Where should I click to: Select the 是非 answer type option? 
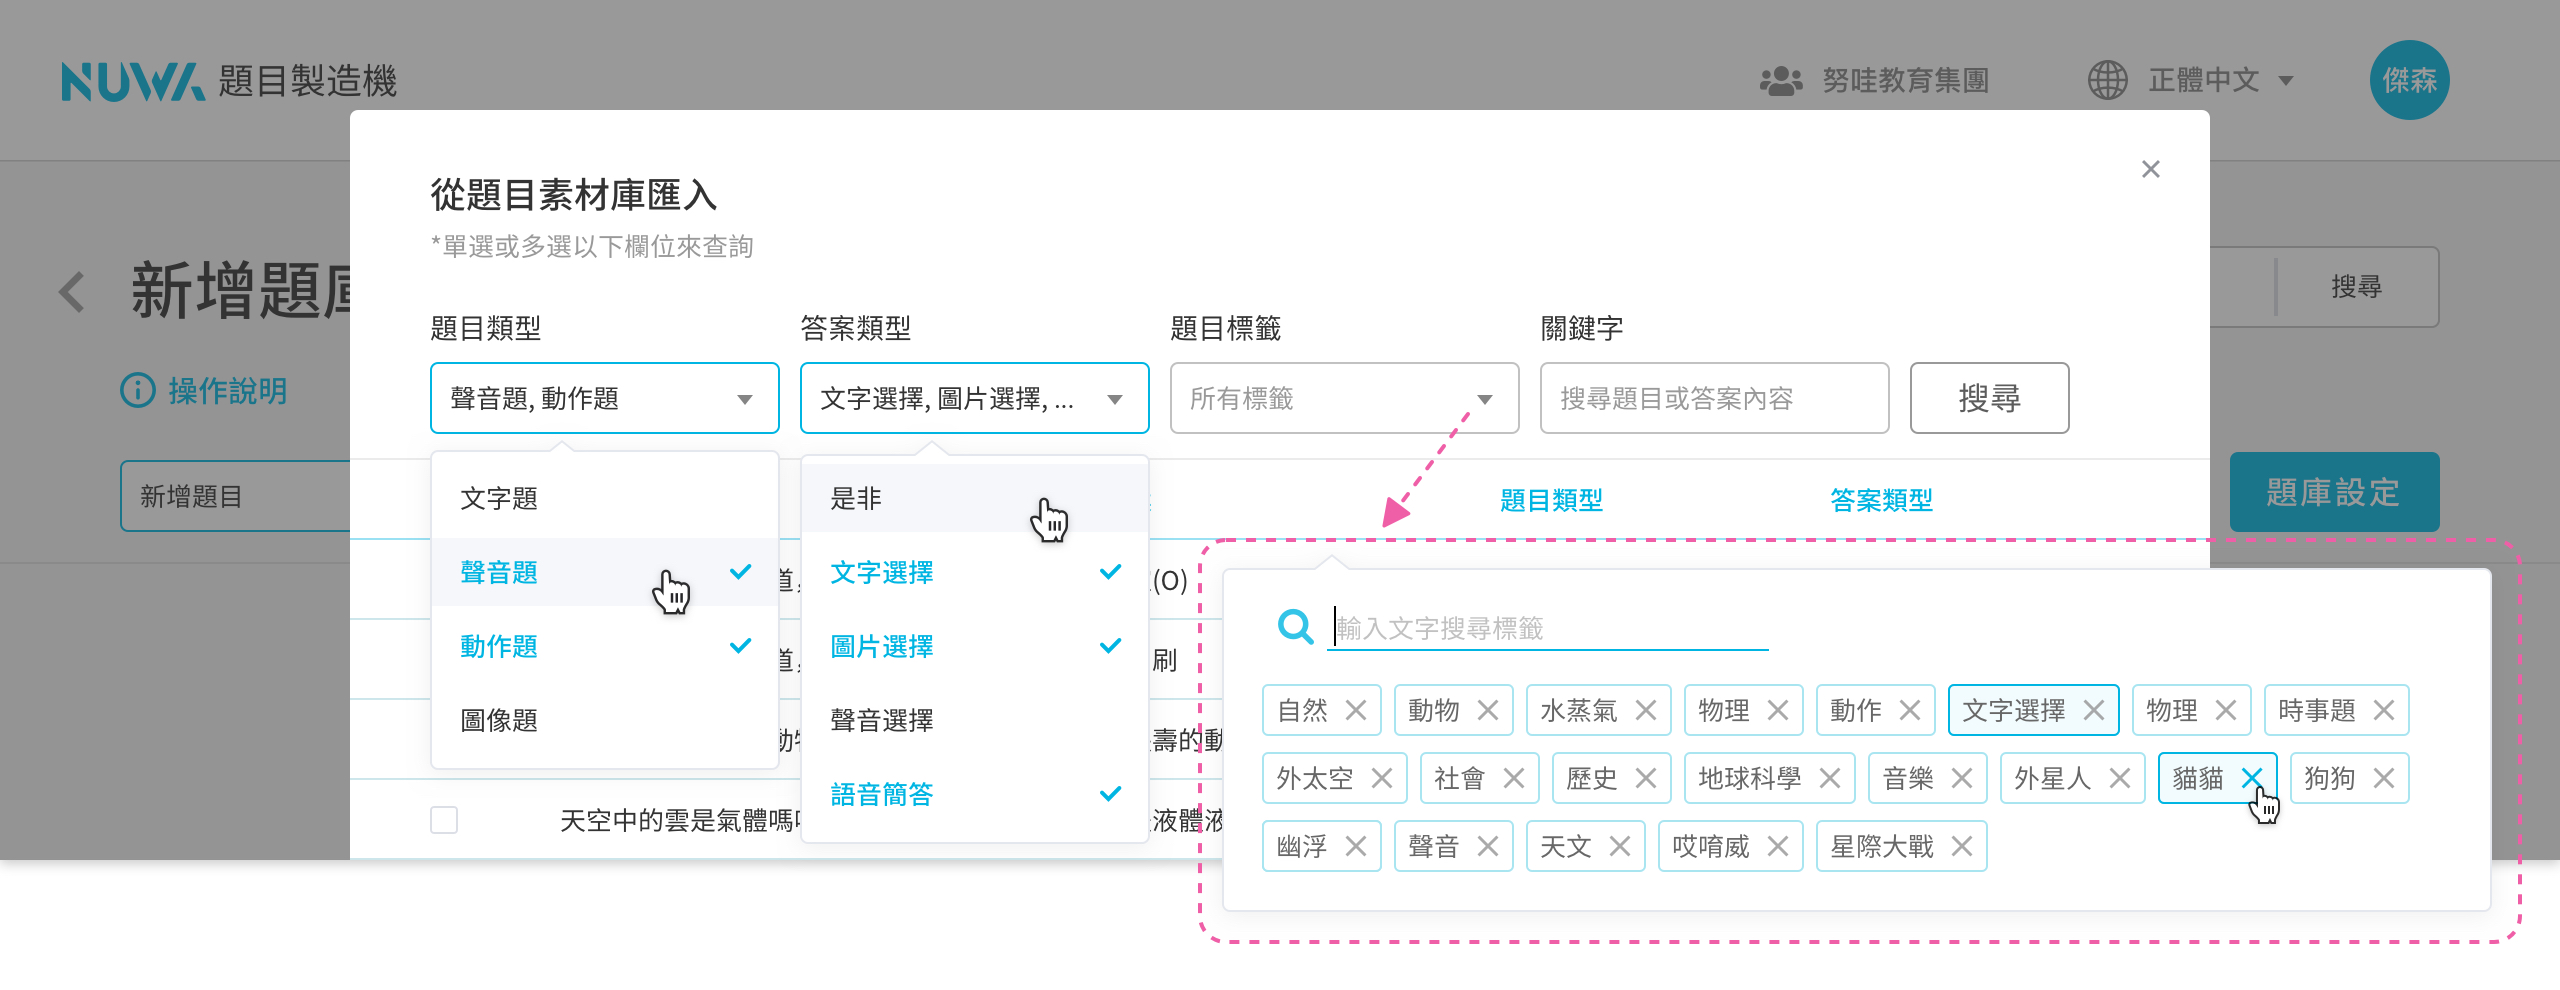[975, 498]
